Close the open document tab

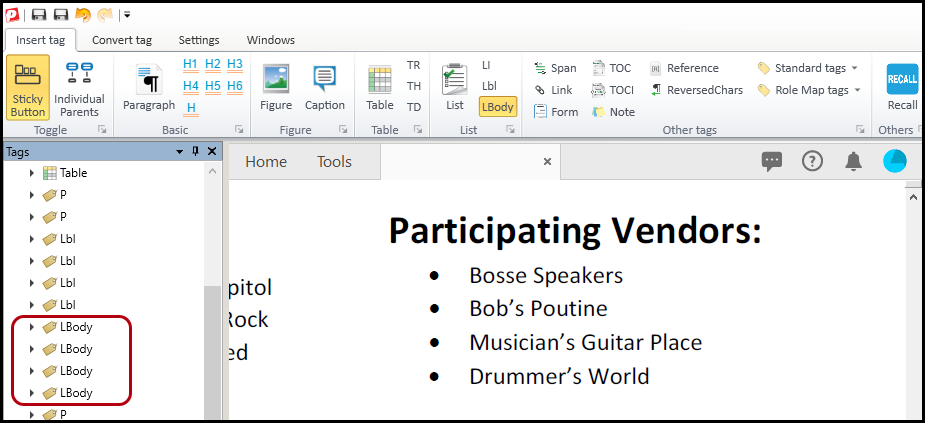547,162
